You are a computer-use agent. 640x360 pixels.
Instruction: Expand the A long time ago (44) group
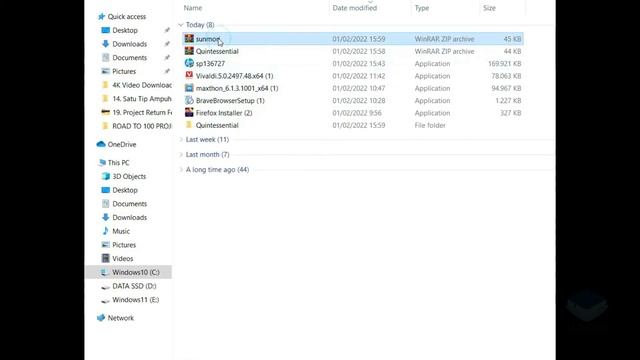click(x=181, y=170)
